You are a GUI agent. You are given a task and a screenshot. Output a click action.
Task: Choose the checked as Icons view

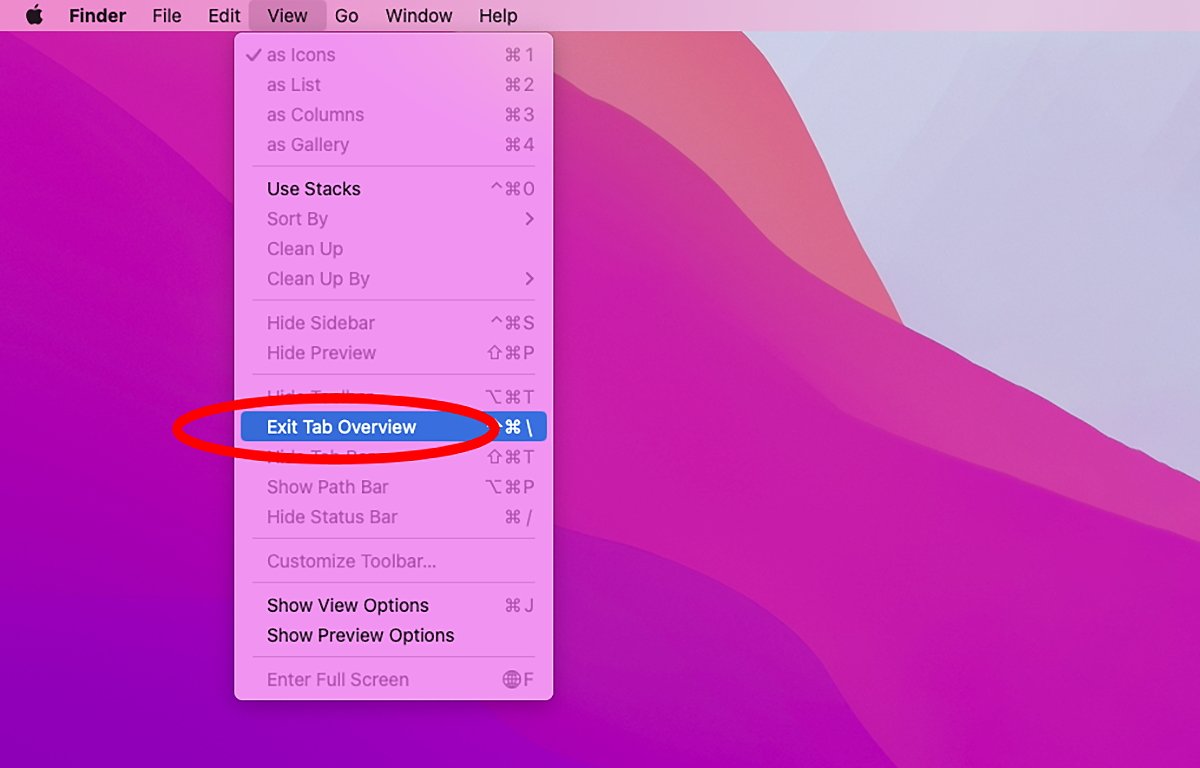pyautogui.click(x=301, y=55)
